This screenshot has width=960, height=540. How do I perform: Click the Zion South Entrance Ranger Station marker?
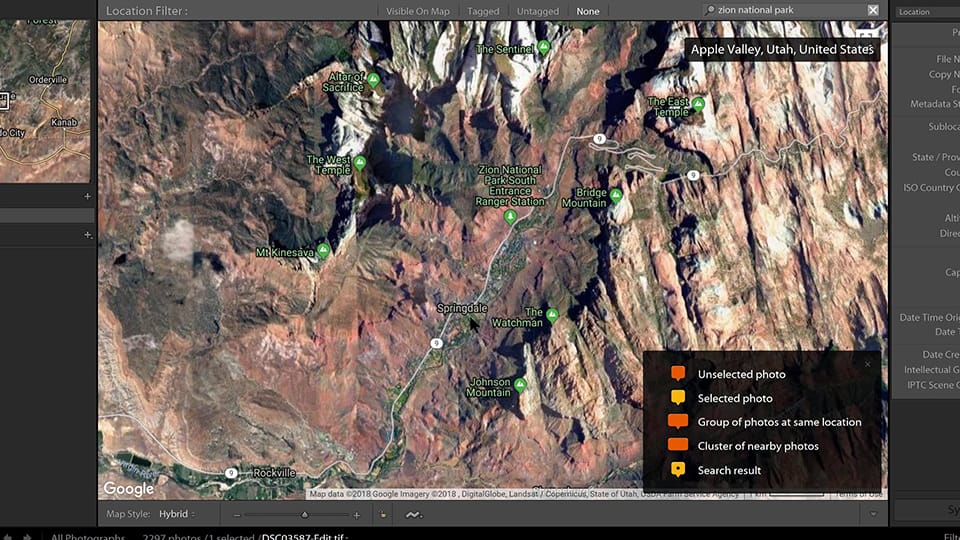509,217
